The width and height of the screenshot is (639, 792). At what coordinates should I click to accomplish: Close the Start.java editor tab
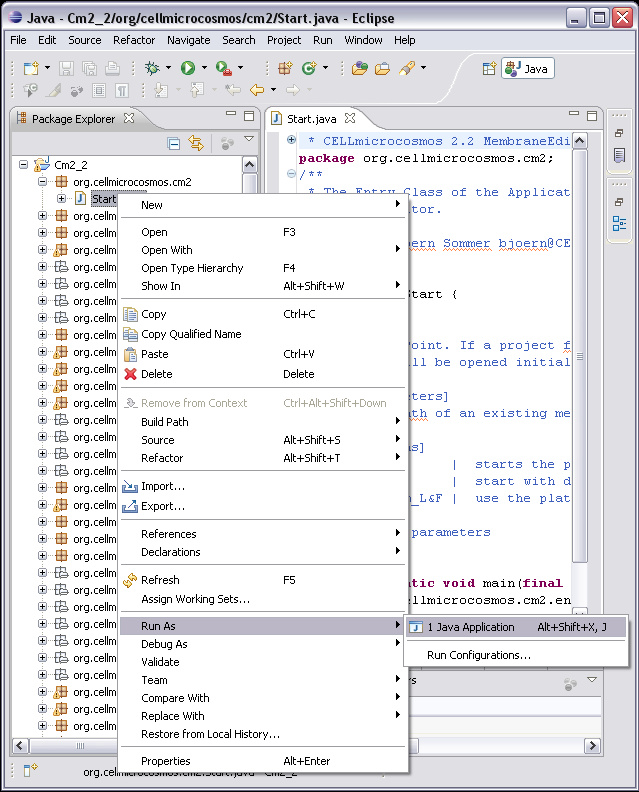pos(350,119)
